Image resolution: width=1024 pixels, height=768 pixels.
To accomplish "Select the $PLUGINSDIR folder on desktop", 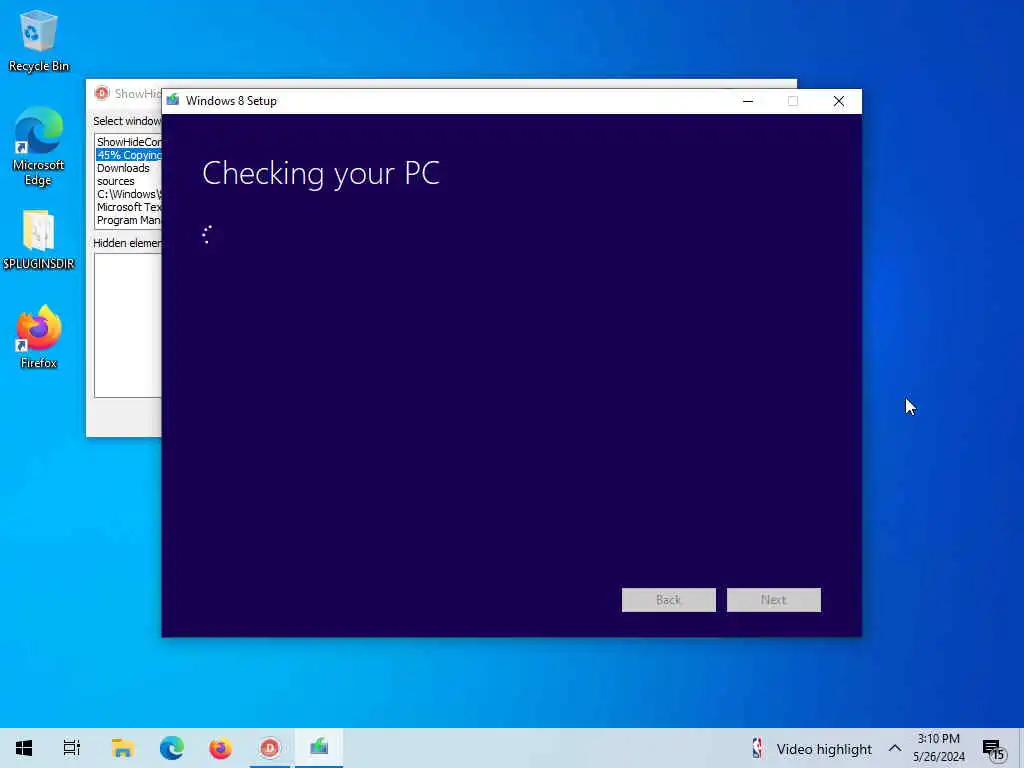I will tap(39, 240).
